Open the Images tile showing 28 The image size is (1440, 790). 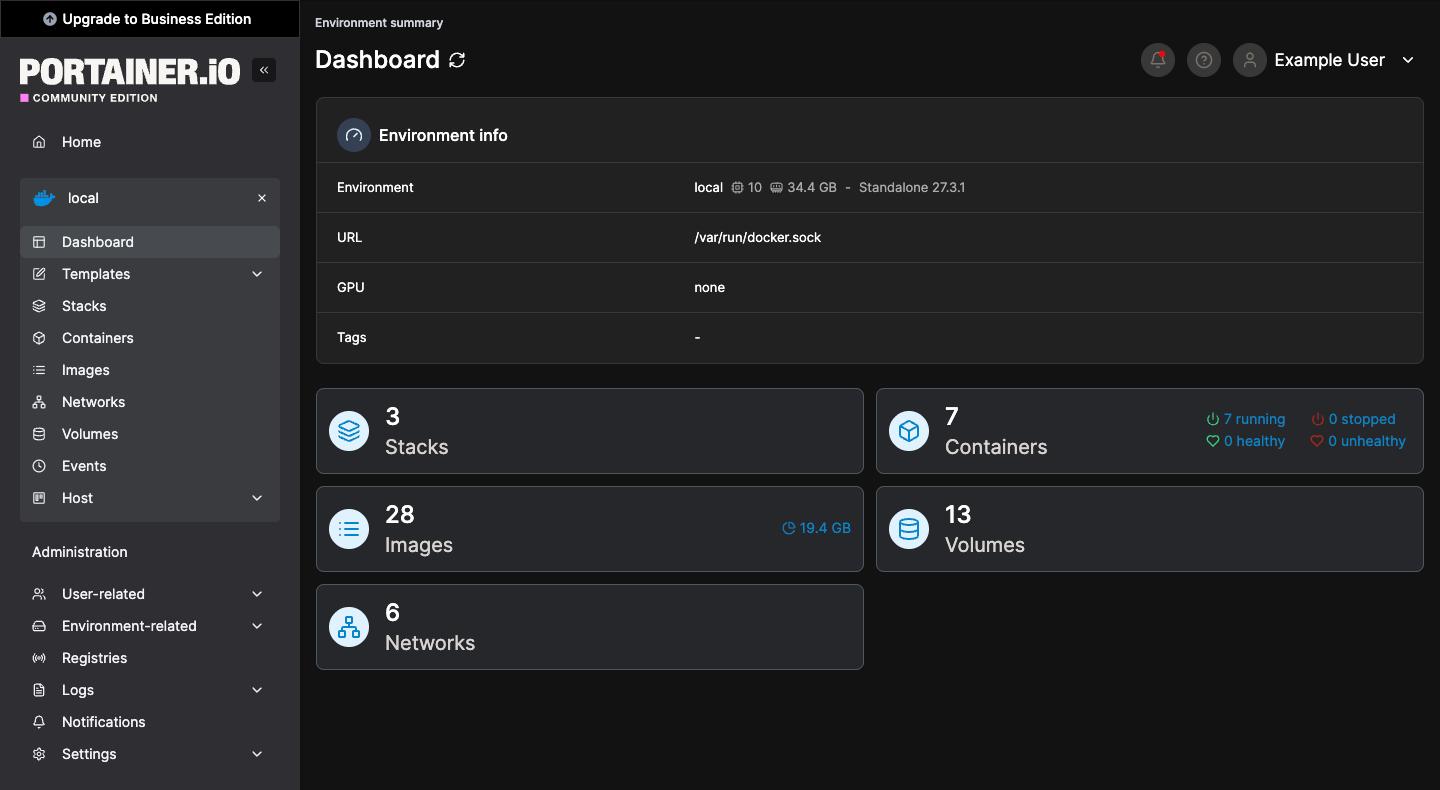[x=589, y=529]
